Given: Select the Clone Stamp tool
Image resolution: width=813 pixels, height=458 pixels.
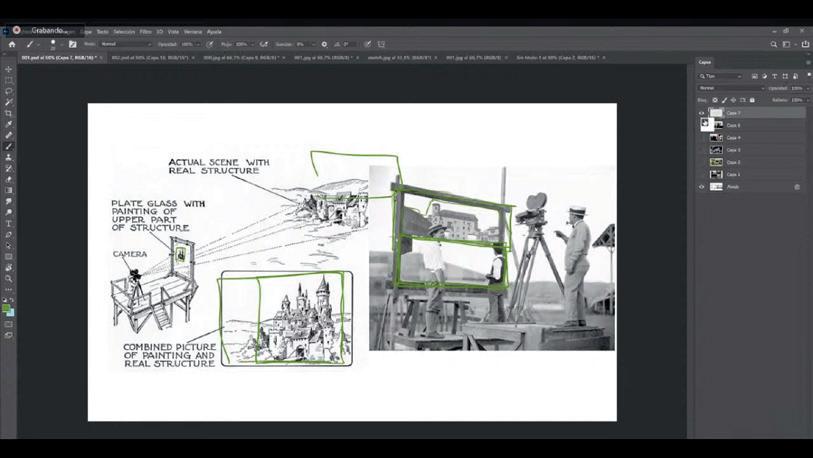Looking at the screenshot, I should [x=8, y=157].
